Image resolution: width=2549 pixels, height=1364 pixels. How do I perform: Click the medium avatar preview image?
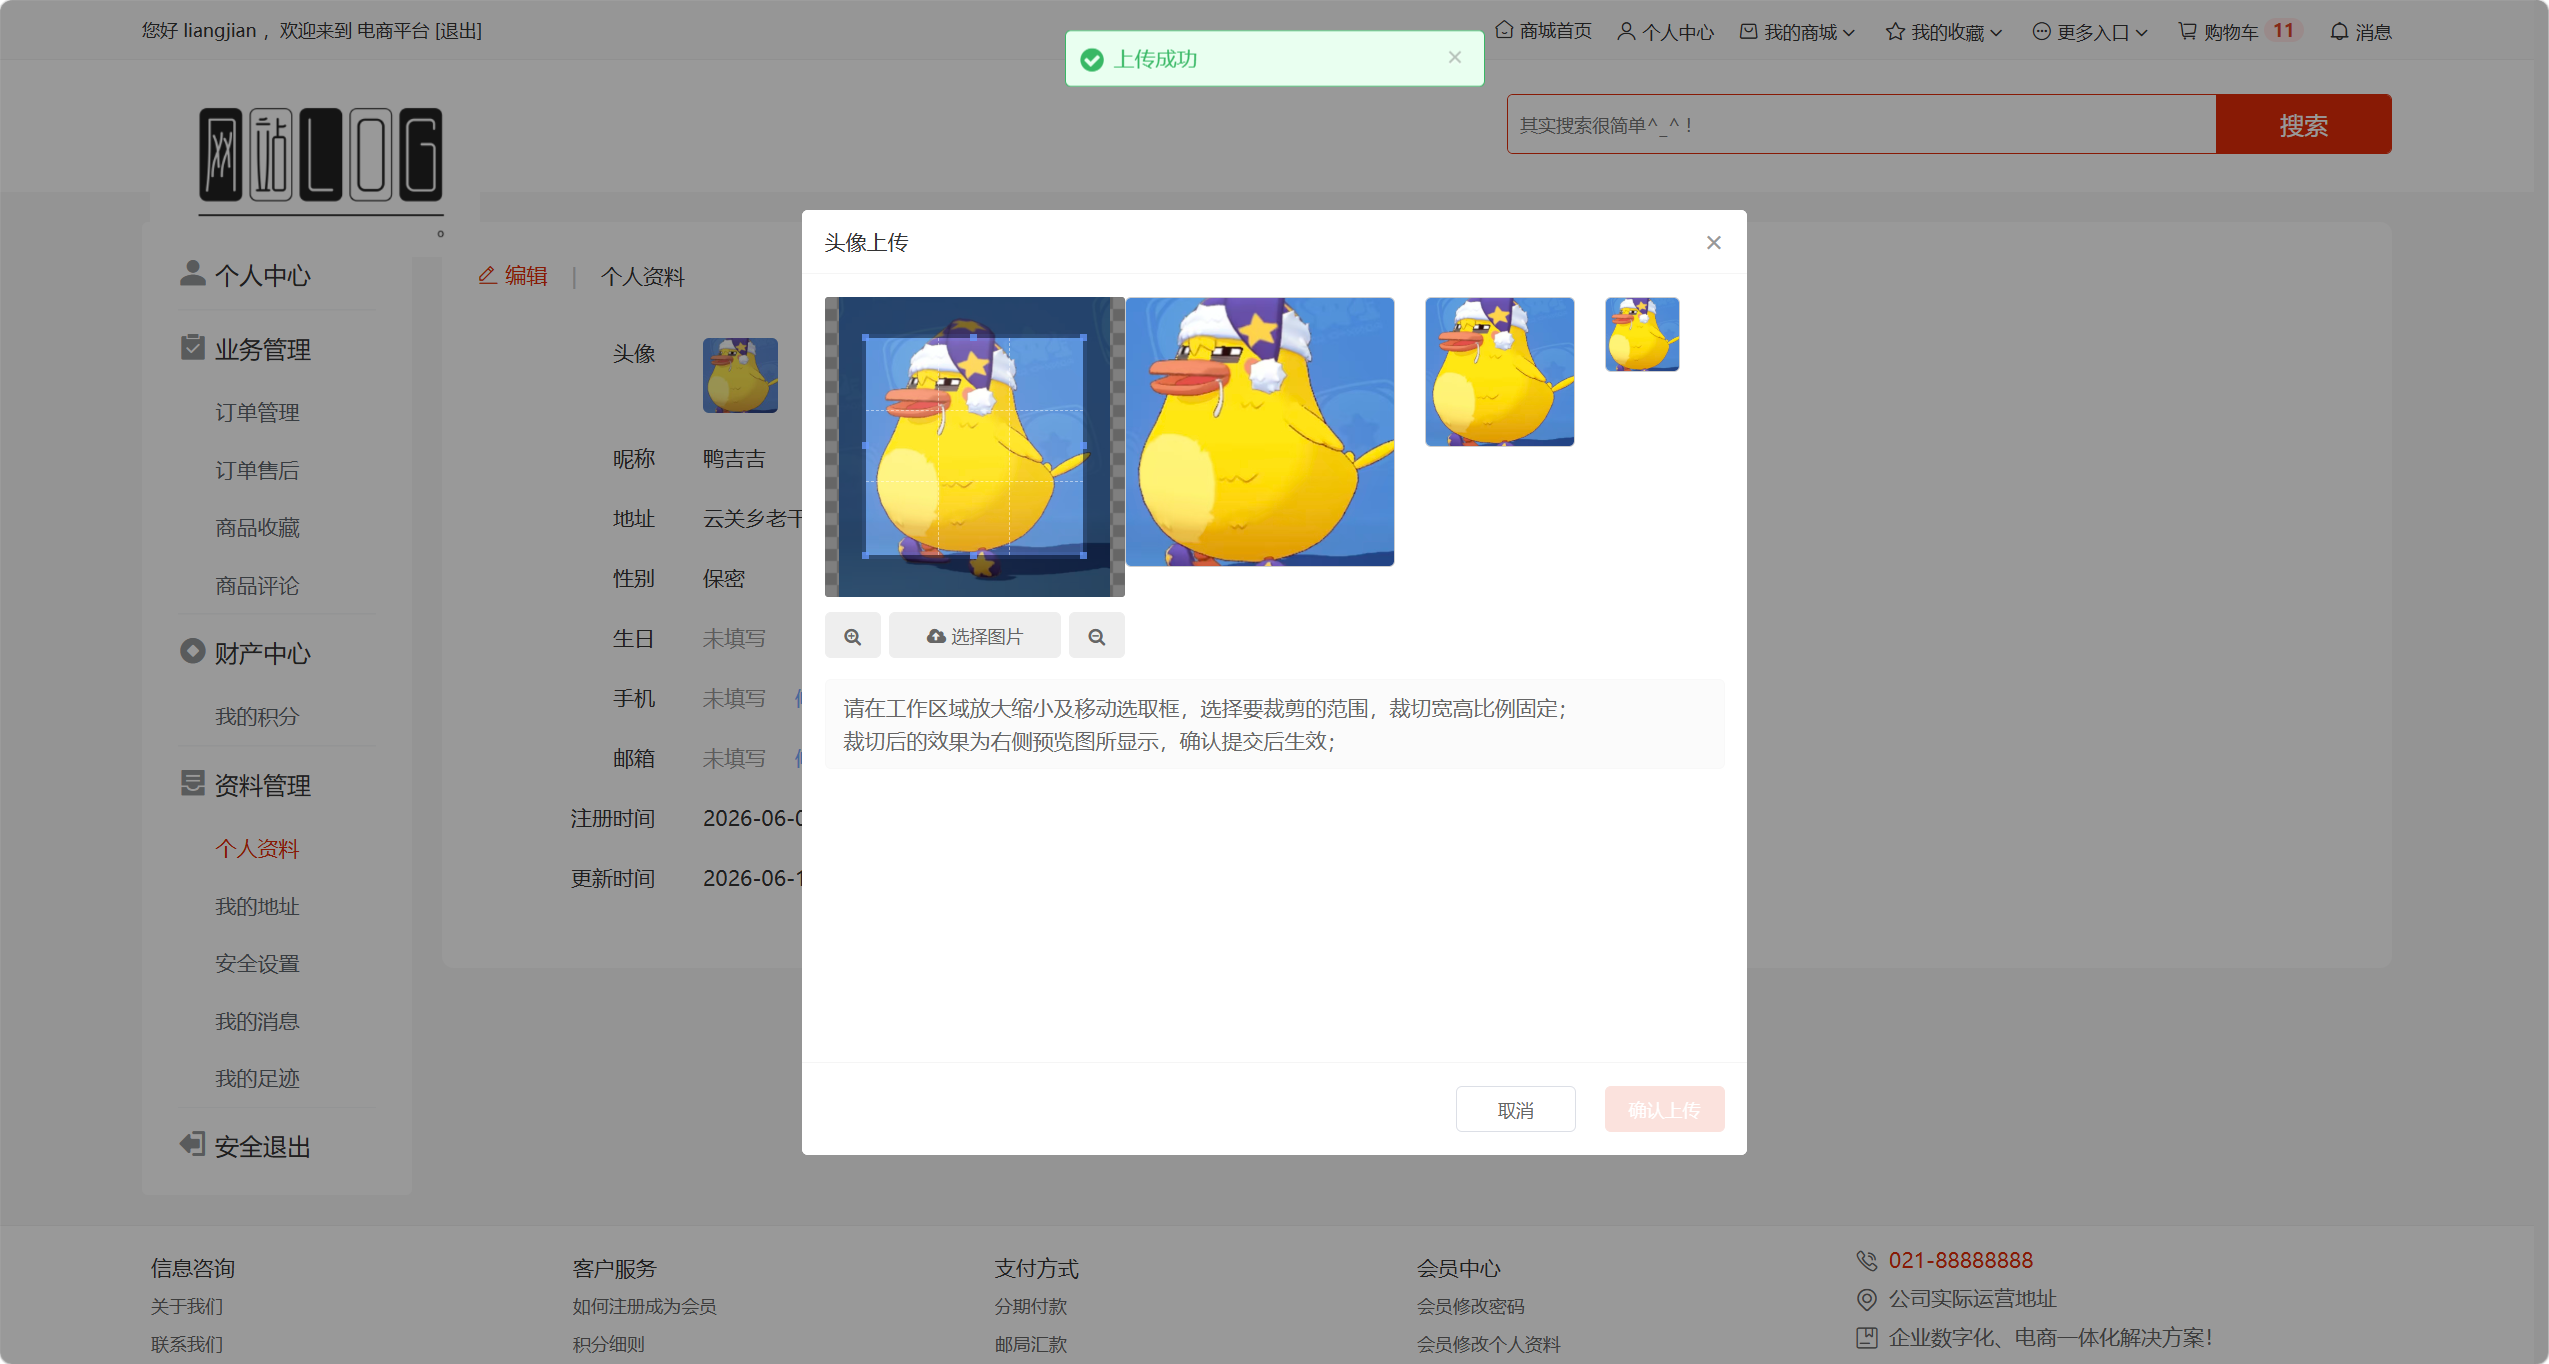pyautogui.click(x=1499, y=372)
